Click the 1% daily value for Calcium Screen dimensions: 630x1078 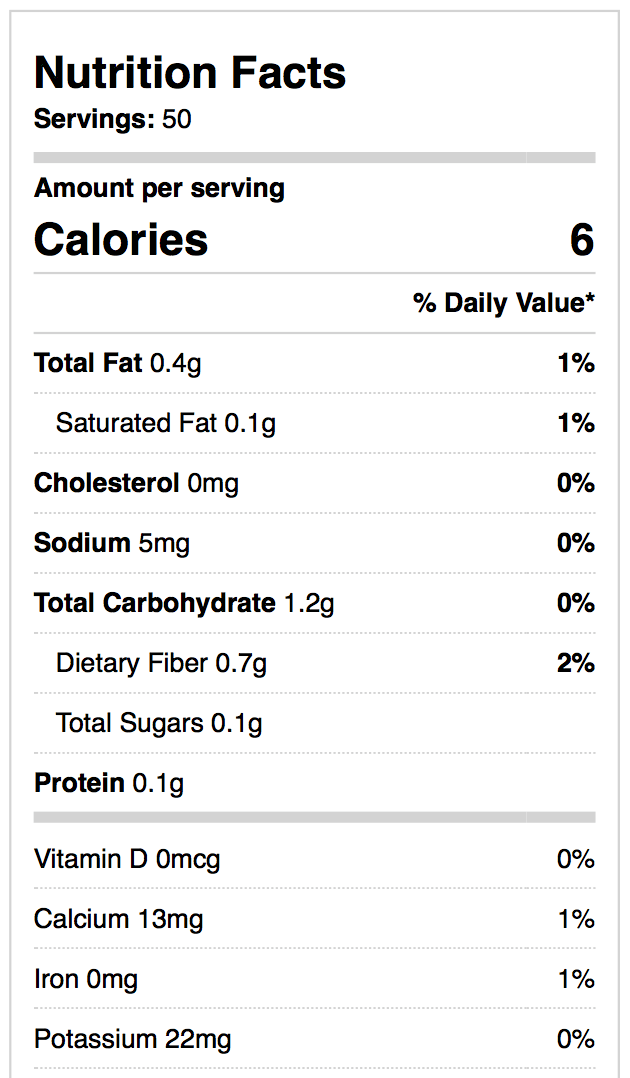coord(576,919)
